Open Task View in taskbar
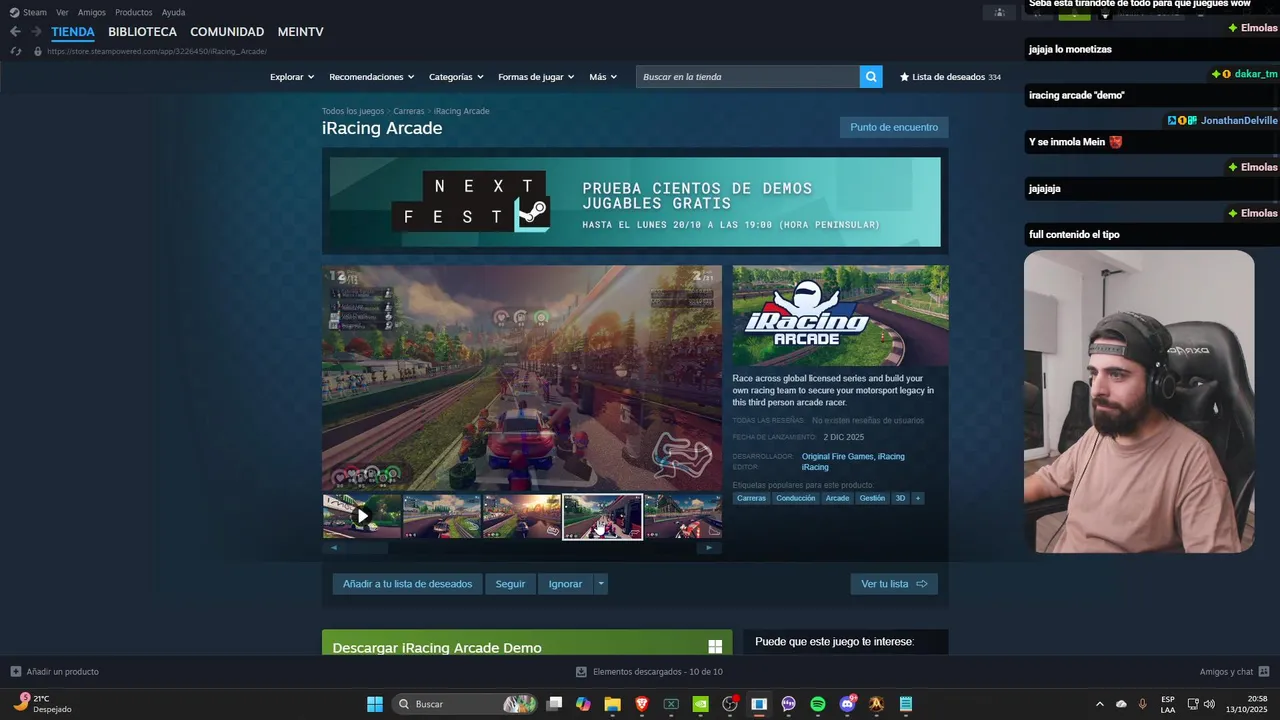The width and height of the screenshot is (1280, 720). [554, 704]
